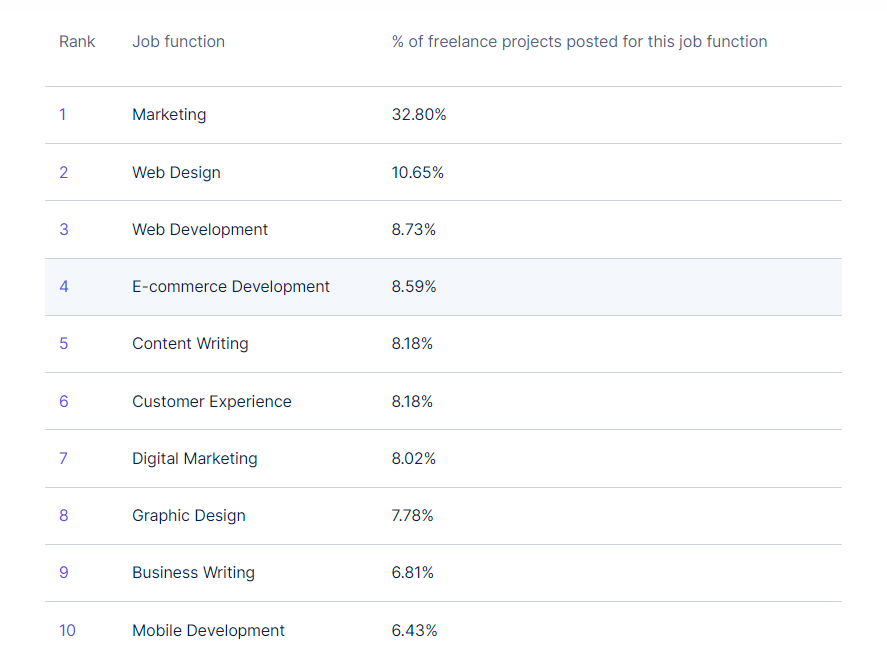Open rank number 2 link
The height and width of the screenshot is (657, 887).
63,173
